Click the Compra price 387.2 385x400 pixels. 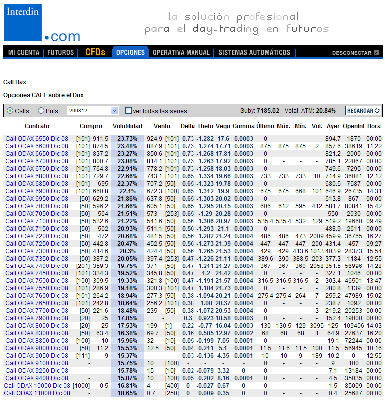click(100, 259)
